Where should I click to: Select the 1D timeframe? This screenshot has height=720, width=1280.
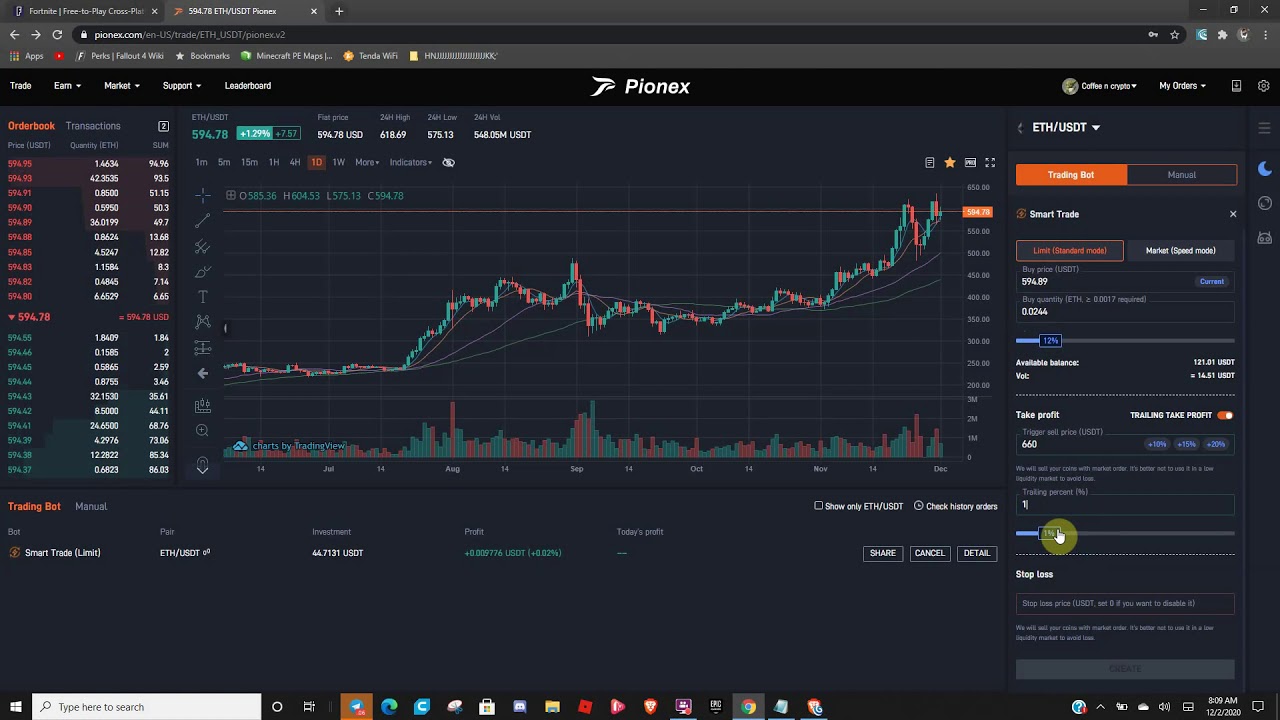316,162
